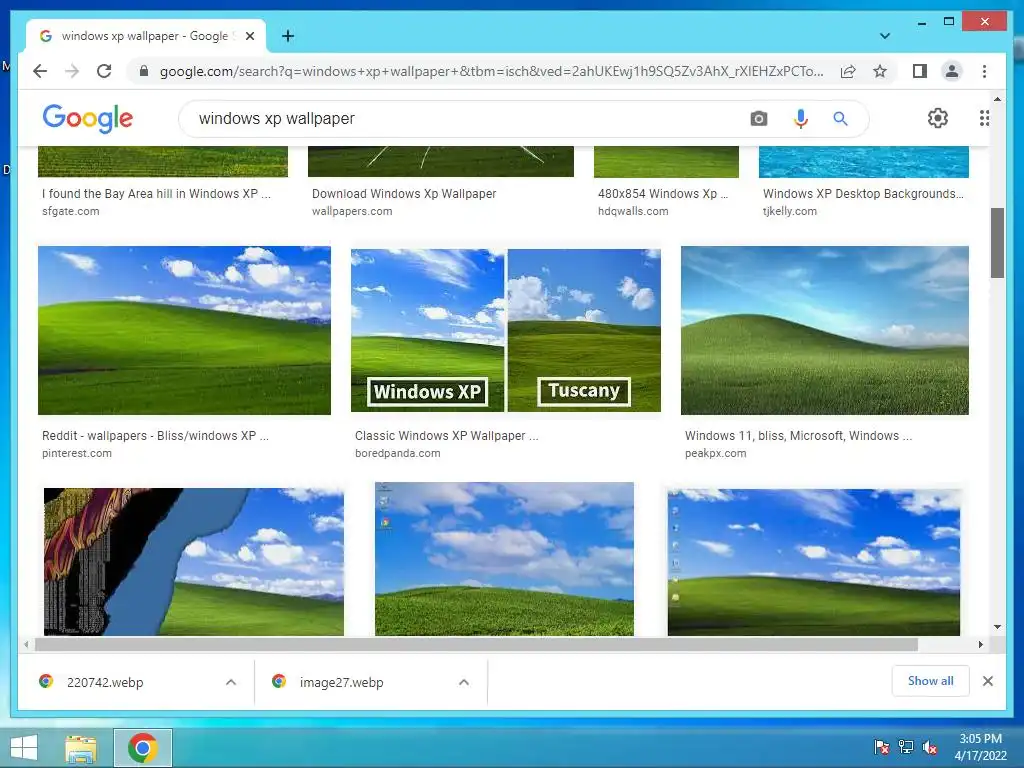Screen dimensions: 1024x768
Task: Open the bottom right XP desktop thumbnail
Action: coord(814,562)
